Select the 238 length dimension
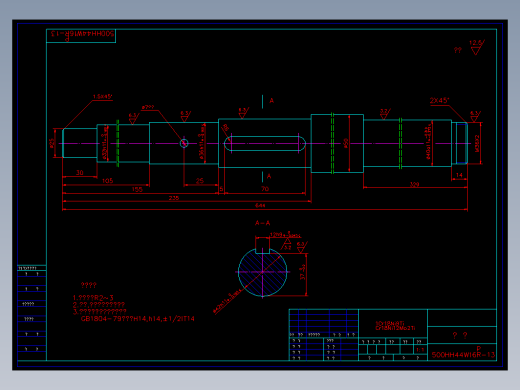 click(174, 198)
